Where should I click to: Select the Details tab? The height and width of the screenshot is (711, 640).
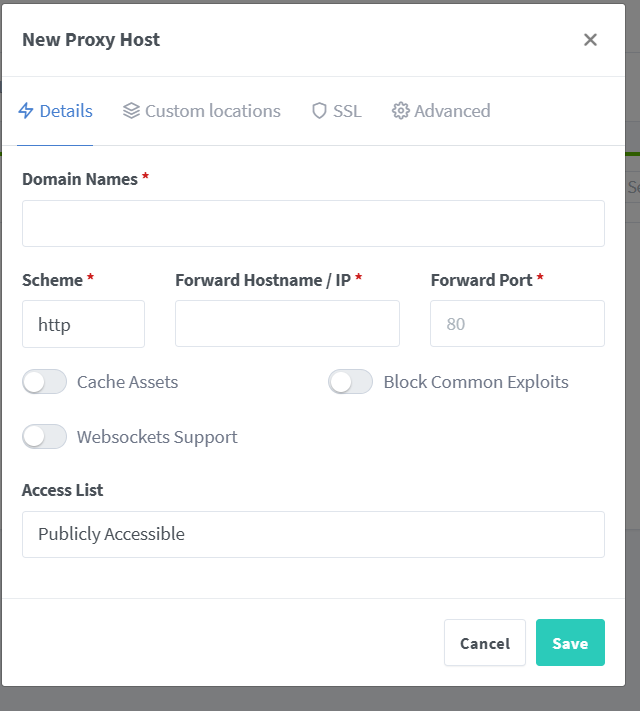pos(55,111)
